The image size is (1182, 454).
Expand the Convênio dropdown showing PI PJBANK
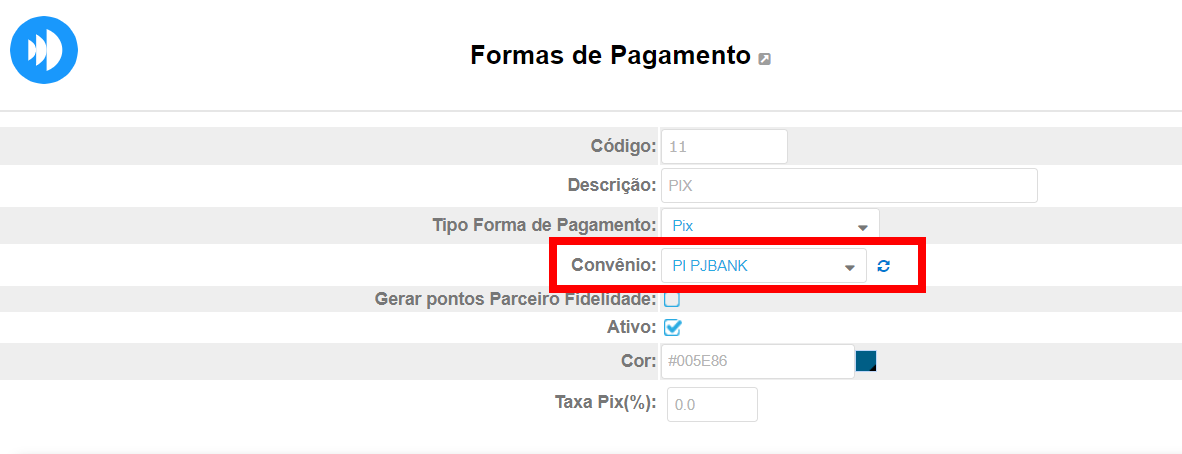pyautogui.click(x=763, y=266)
